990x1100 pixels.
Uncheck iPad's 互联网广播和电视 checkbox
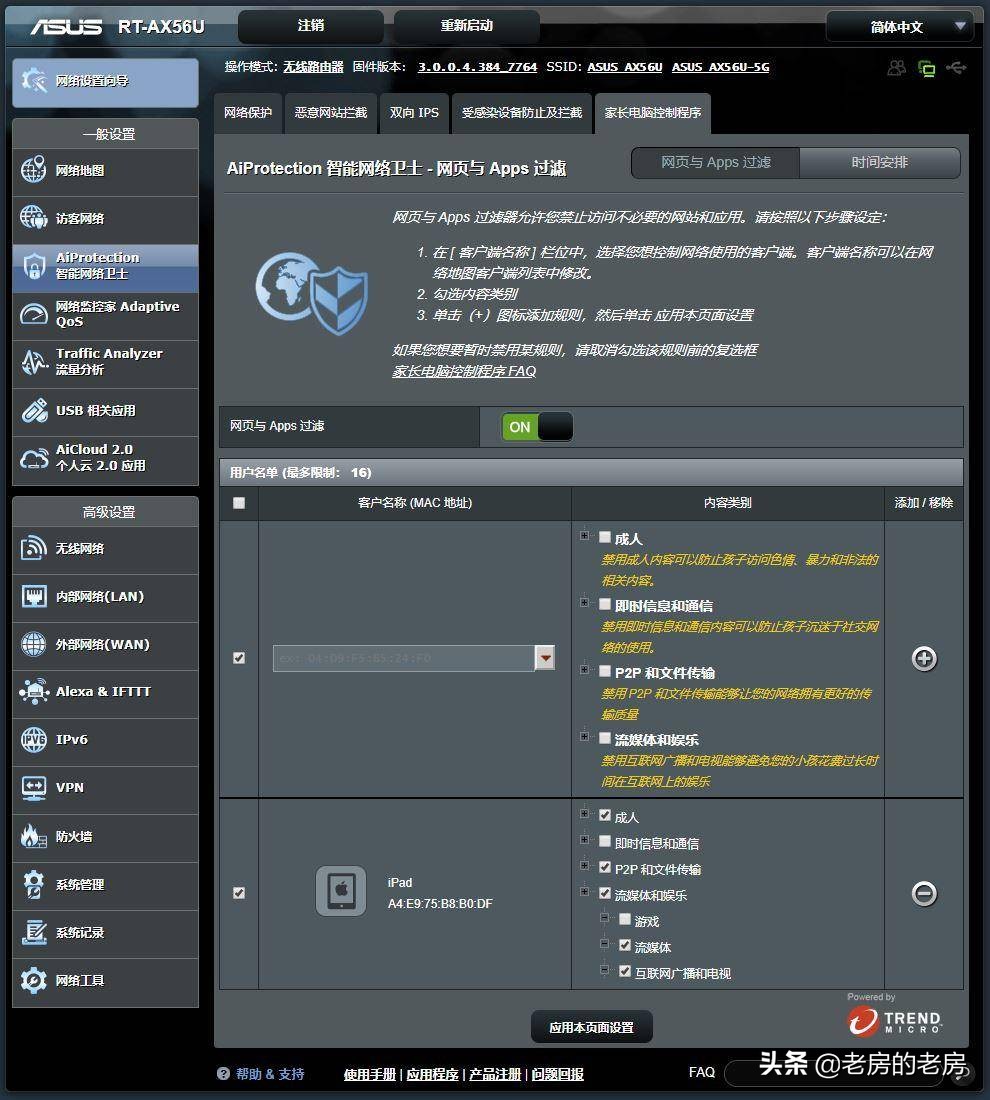[x=625, y=972]
